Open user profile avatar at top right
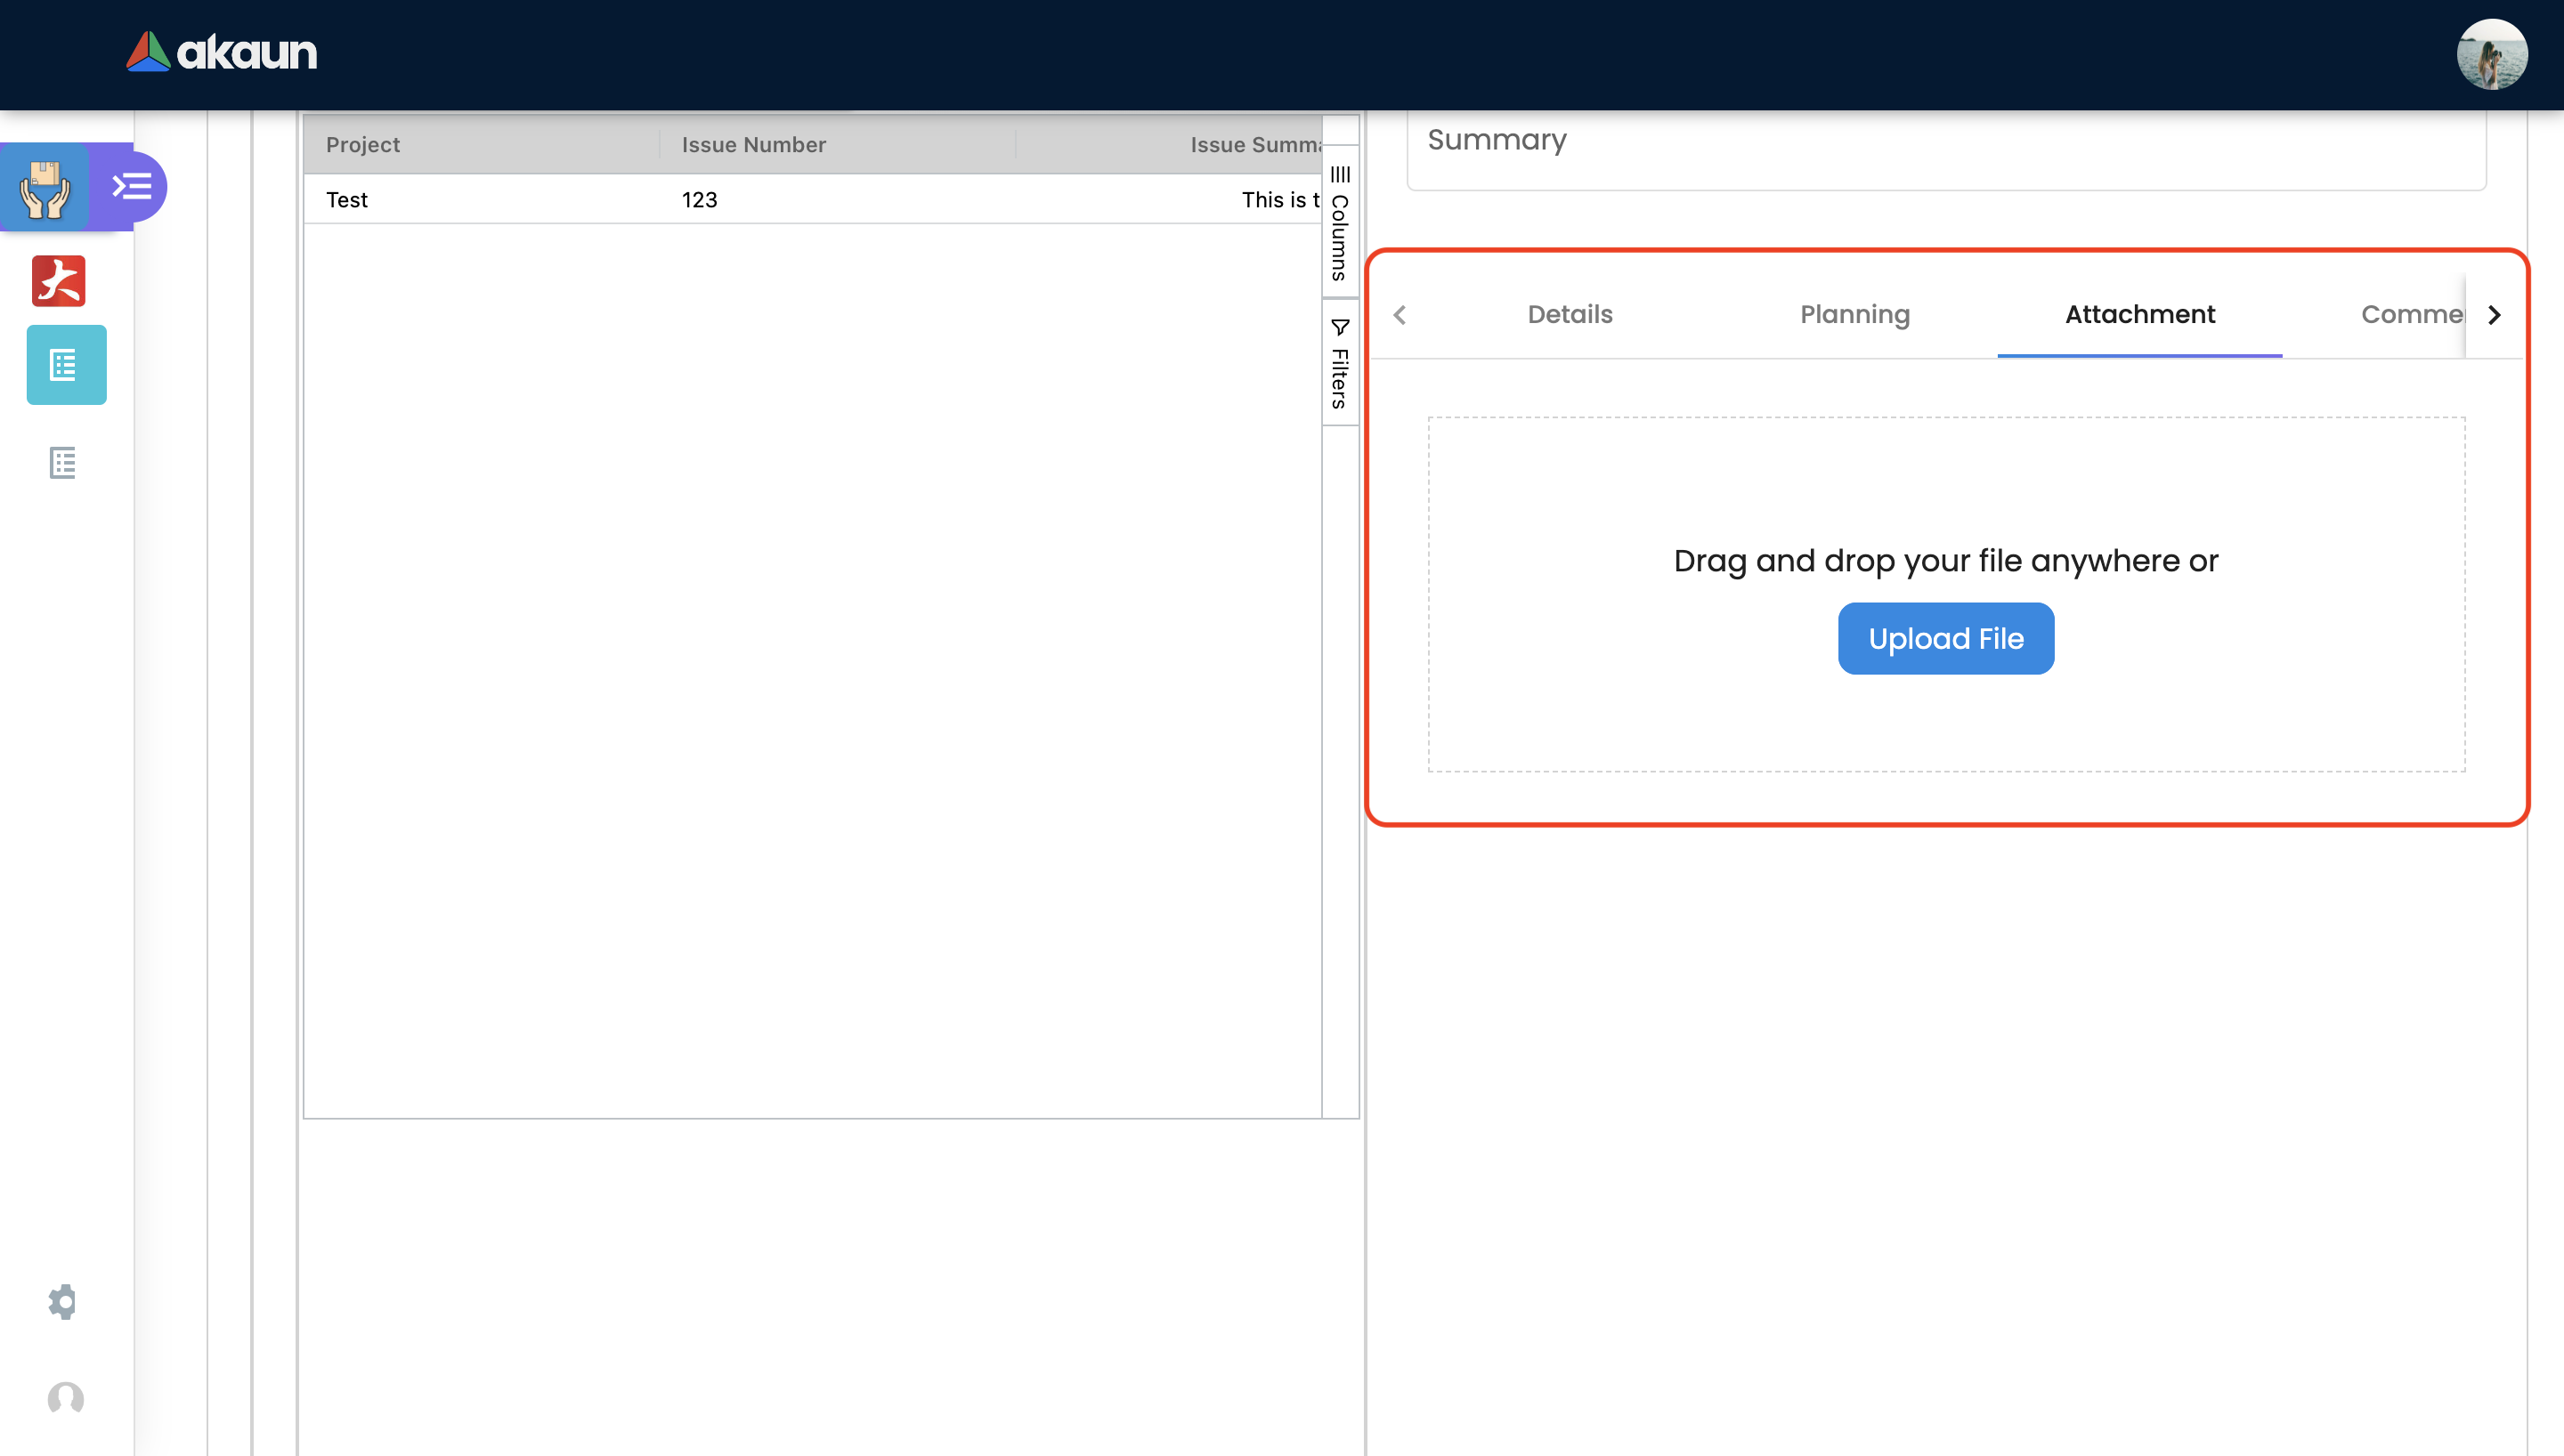The image size is (2564, 1456). 2491,55
